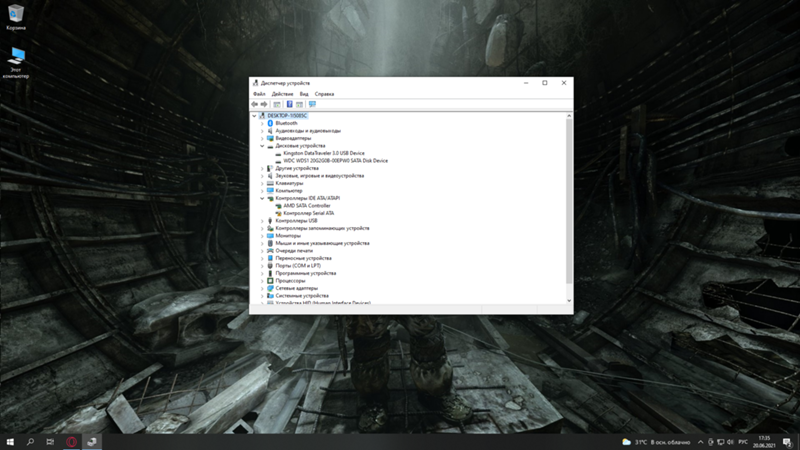The height and width of the screenshot is (450, 800).
Task: Click the Device Manager taskbar icon
Action: coord(92,442)
